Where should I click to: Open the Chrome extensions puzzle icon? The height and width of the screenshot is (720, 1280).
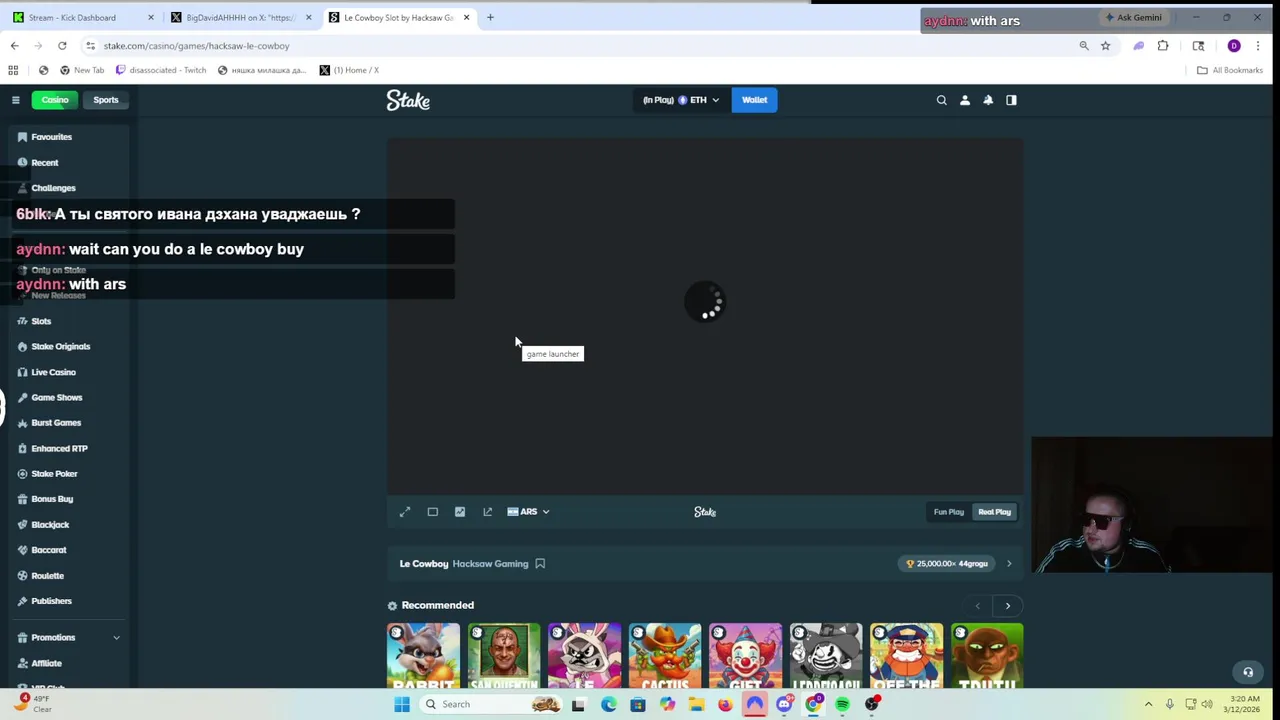(x=1163, y=46)
